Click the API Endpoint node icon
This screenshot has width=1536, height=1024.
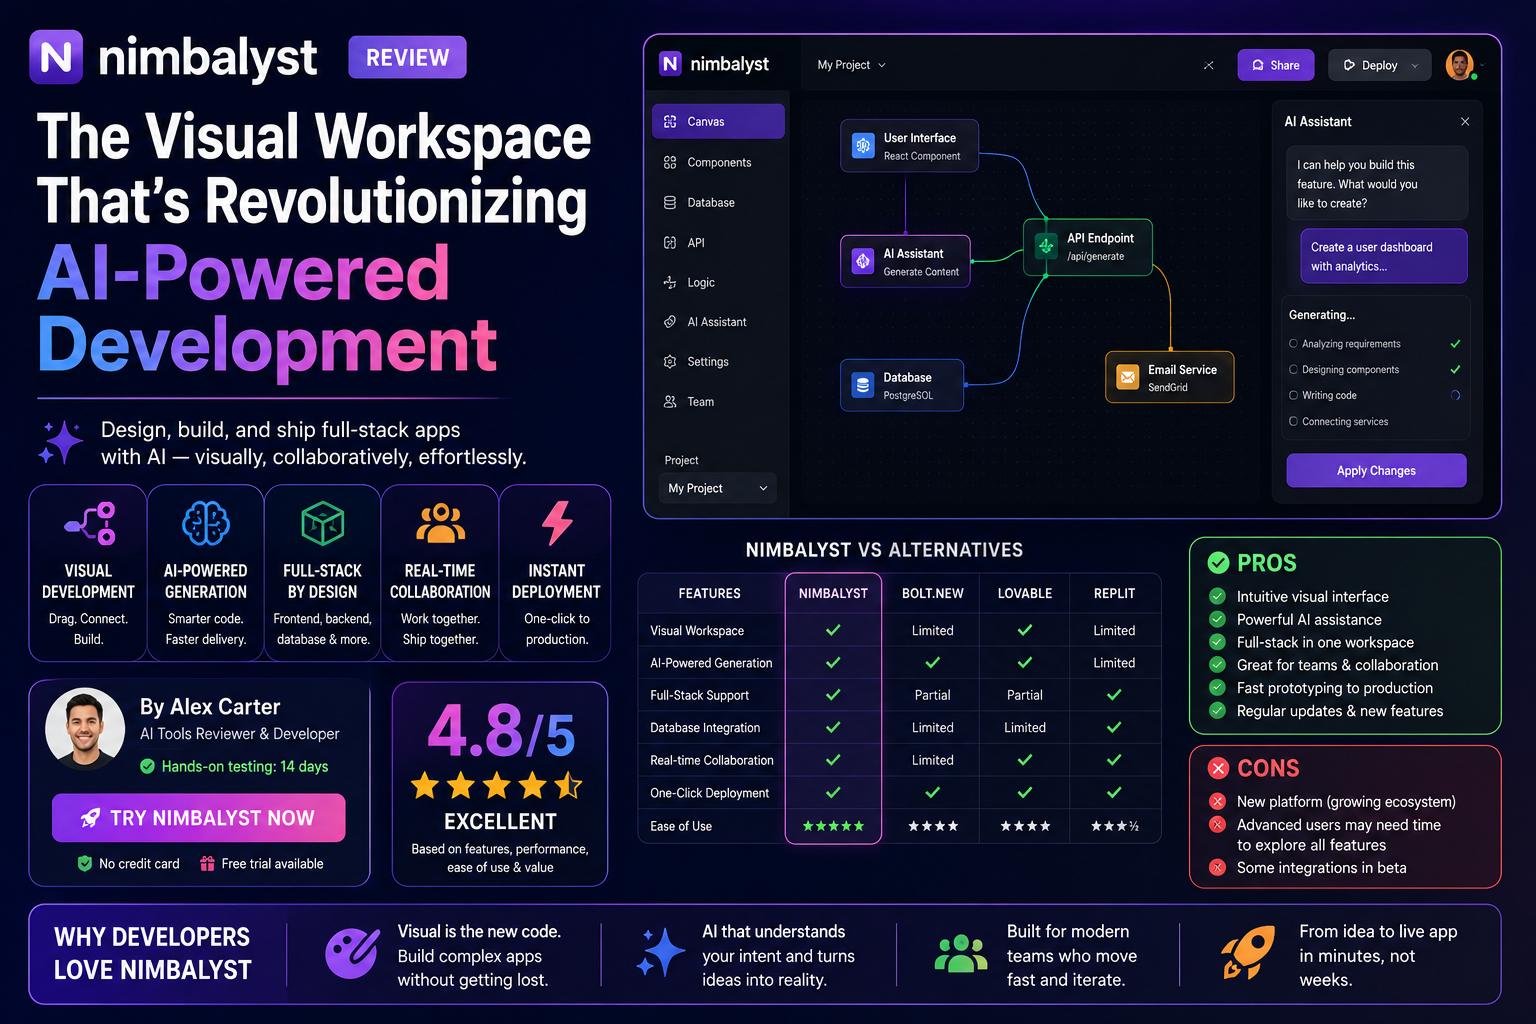[1046, 246]
